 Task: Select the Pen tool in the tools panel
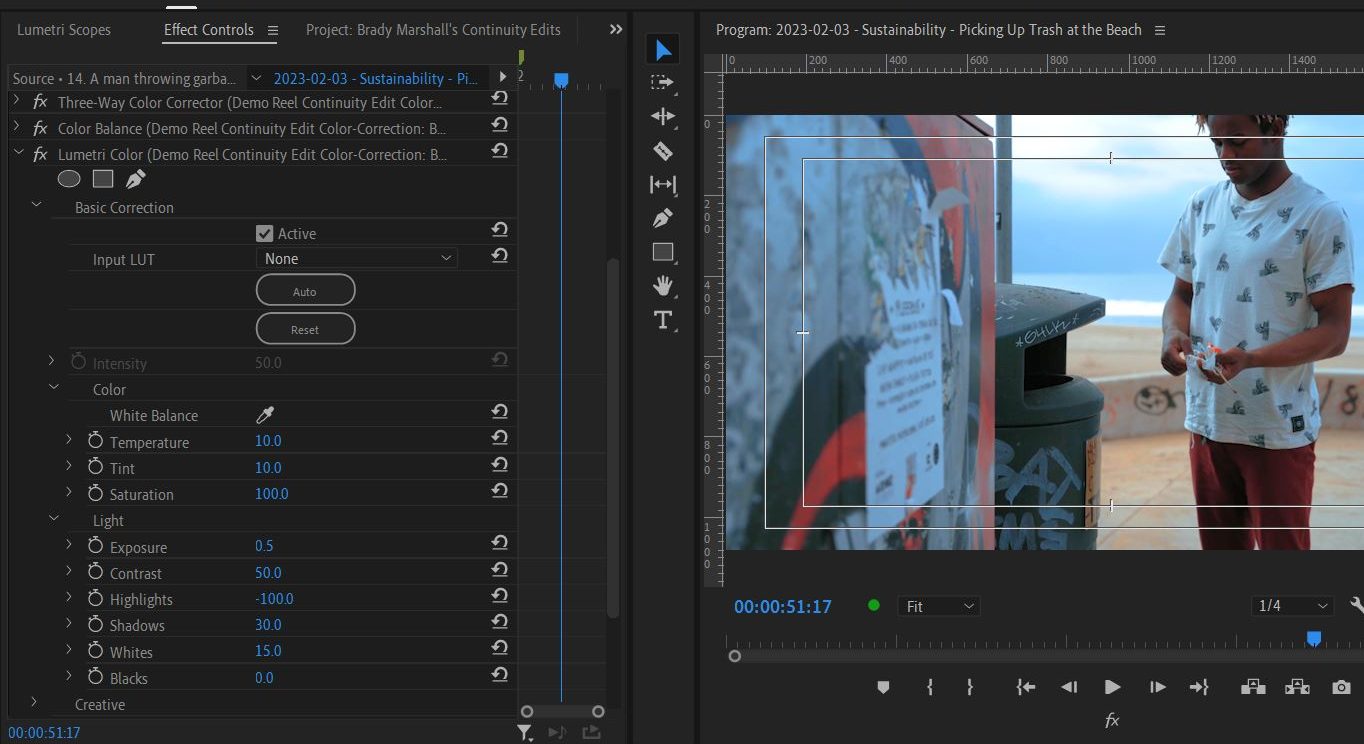[x=663, y=218]
